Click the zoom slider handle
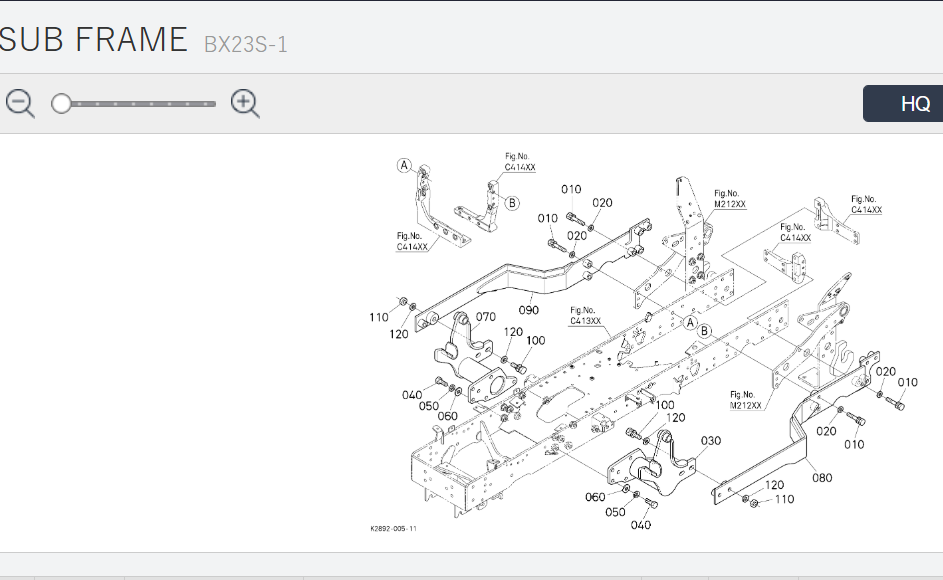Screen dimensions: 943x580 point(61,103)
